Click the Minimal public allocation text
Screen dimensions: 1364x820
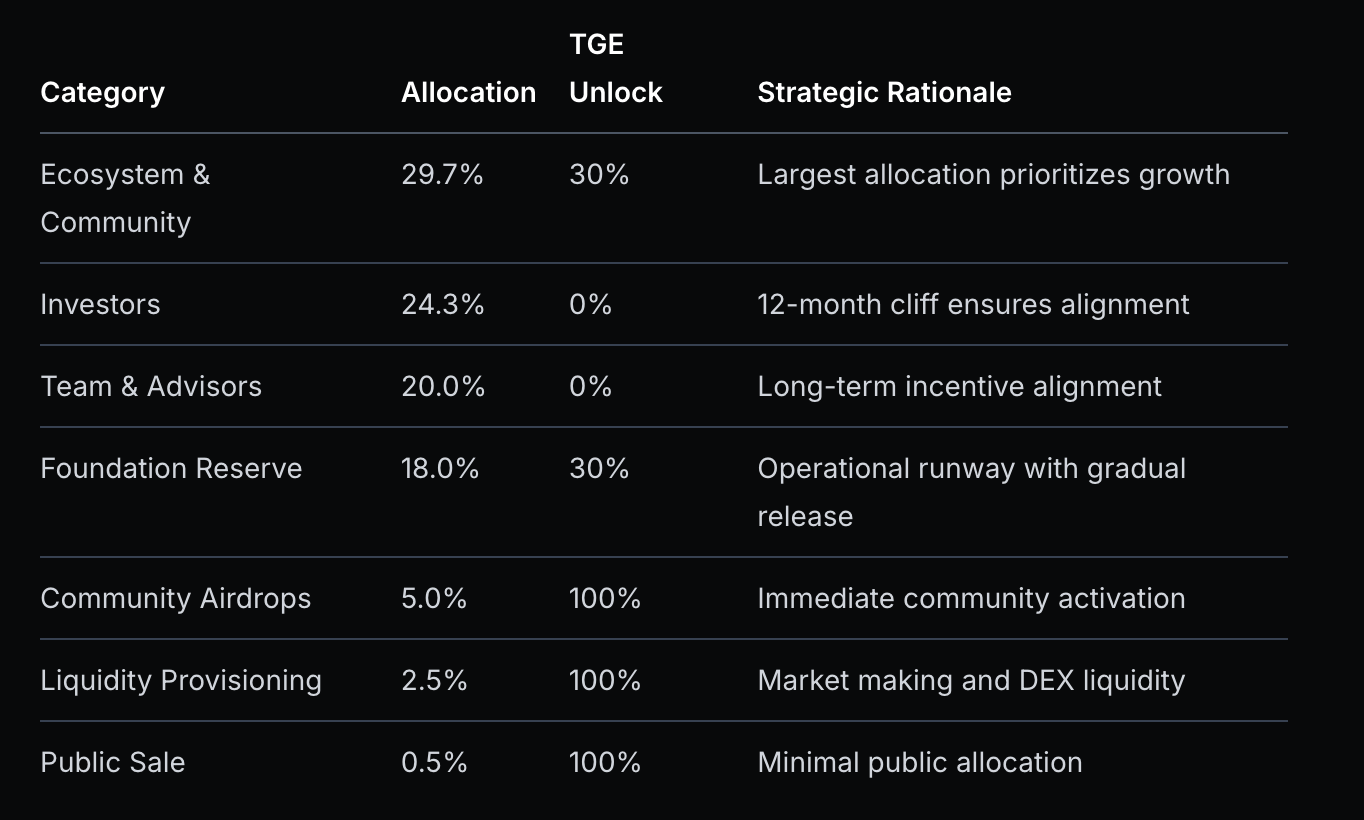(919, 762)
